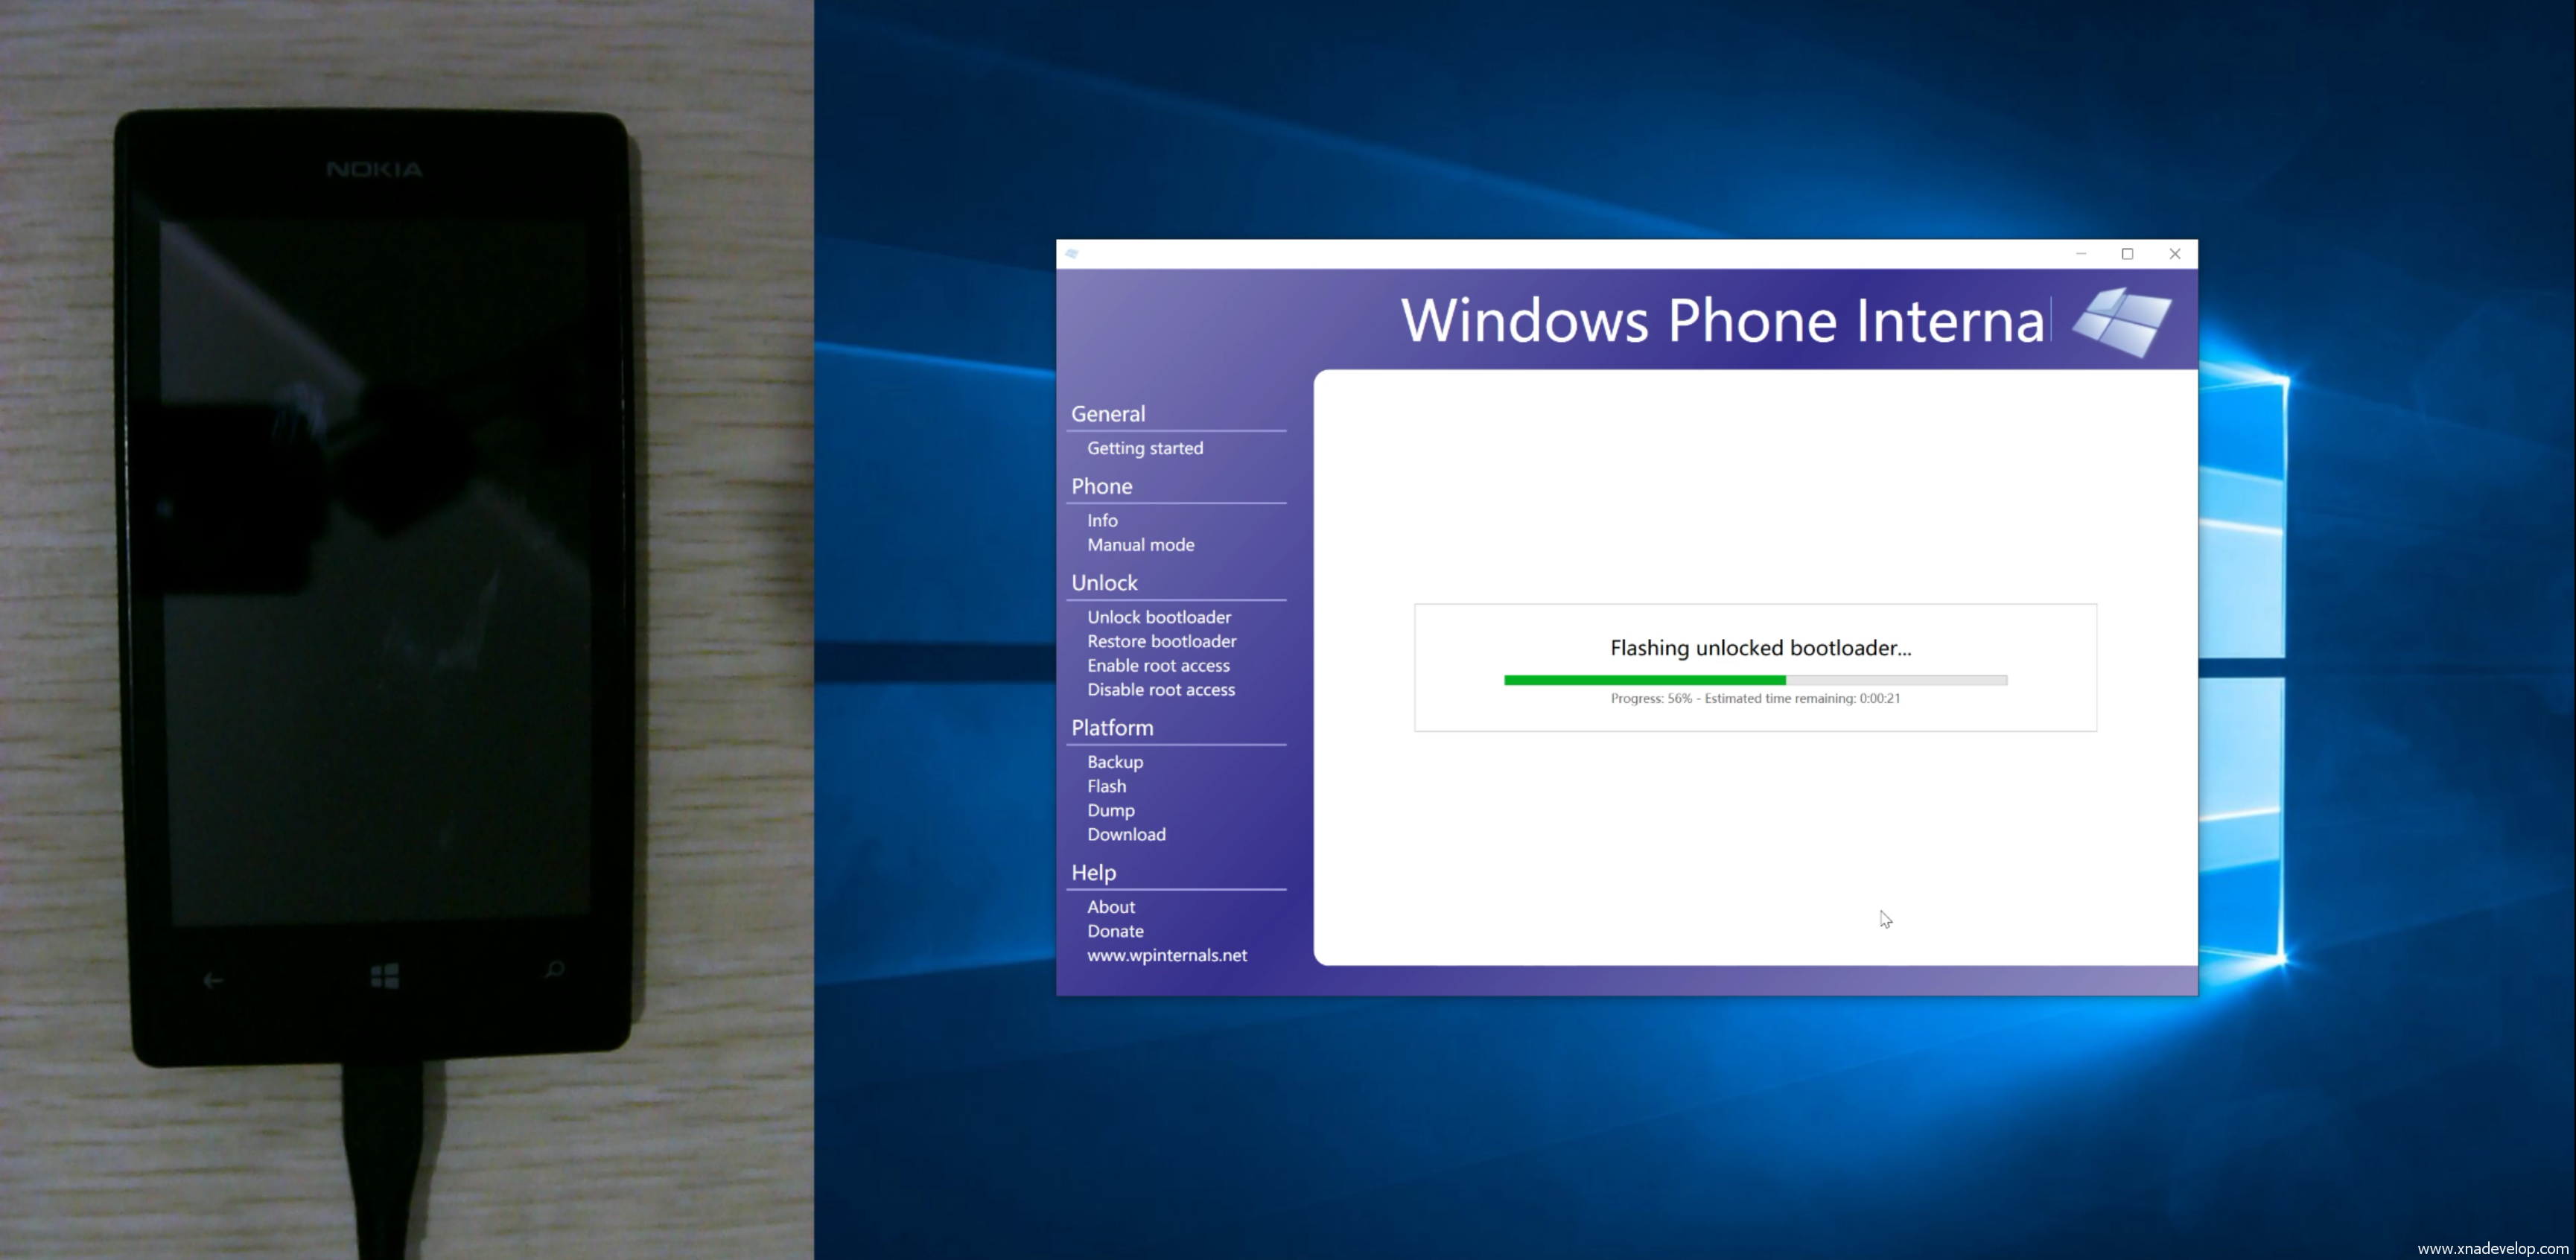The height and width of the screenshot is (1260, 2576).
Task: Click the Windows logo in app header
Action: coord(2121,322)
